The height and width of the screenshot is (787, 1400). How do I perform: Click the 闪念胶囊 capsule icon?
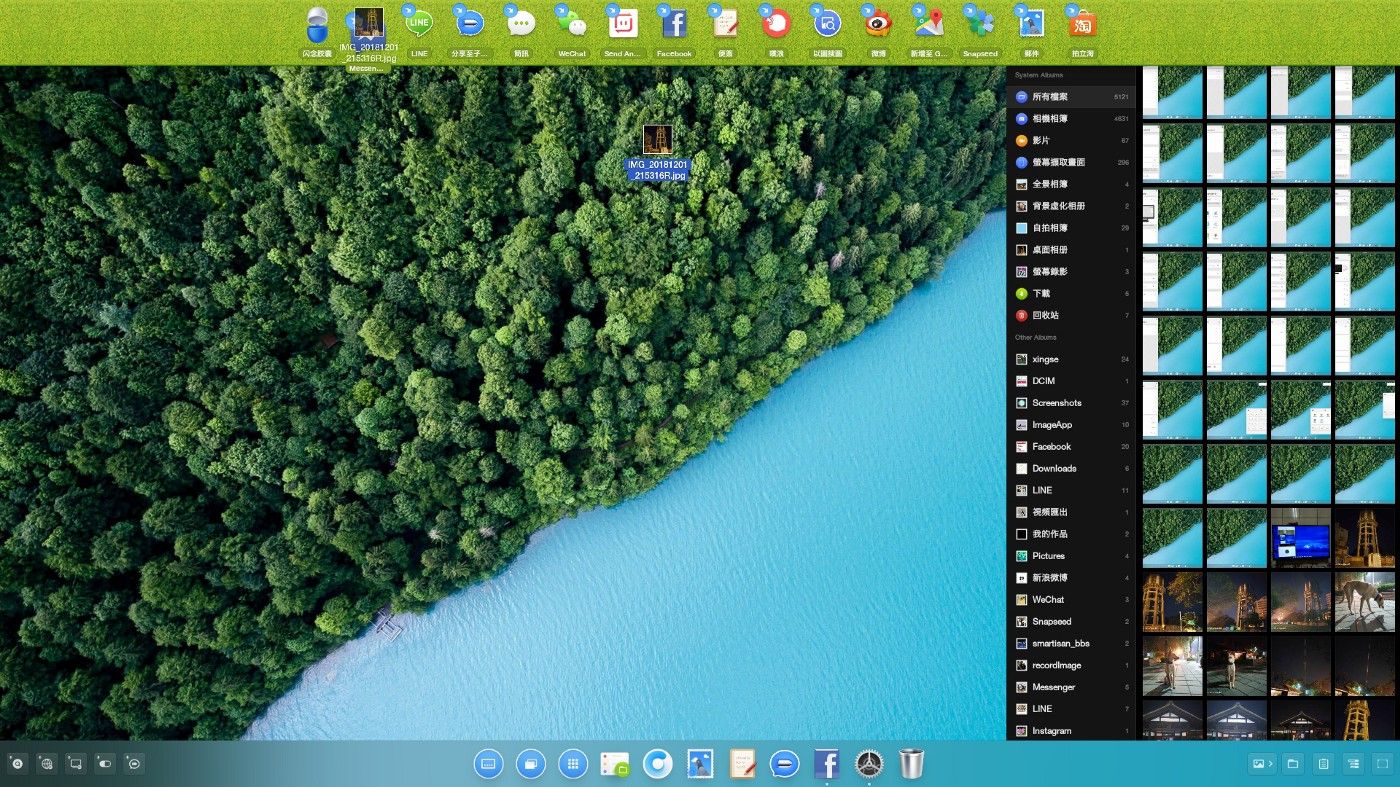click(317, 24)
